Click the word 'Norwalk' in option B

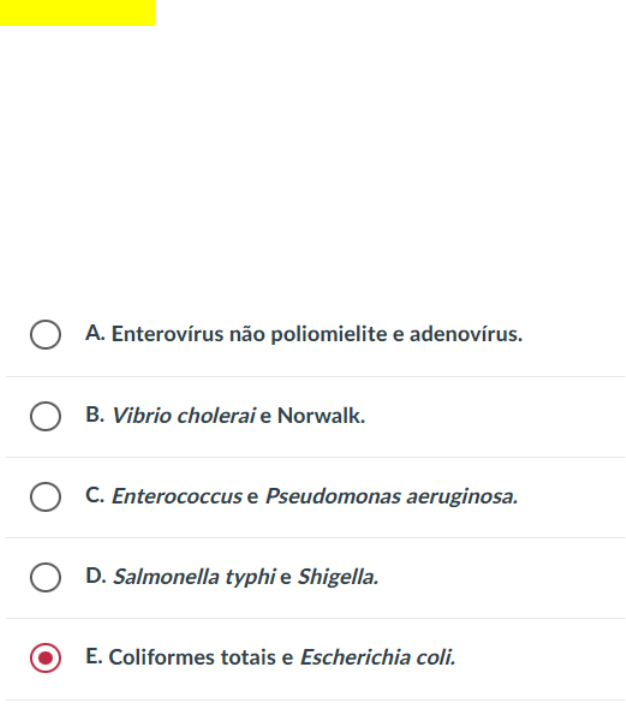tap(320, 416)
